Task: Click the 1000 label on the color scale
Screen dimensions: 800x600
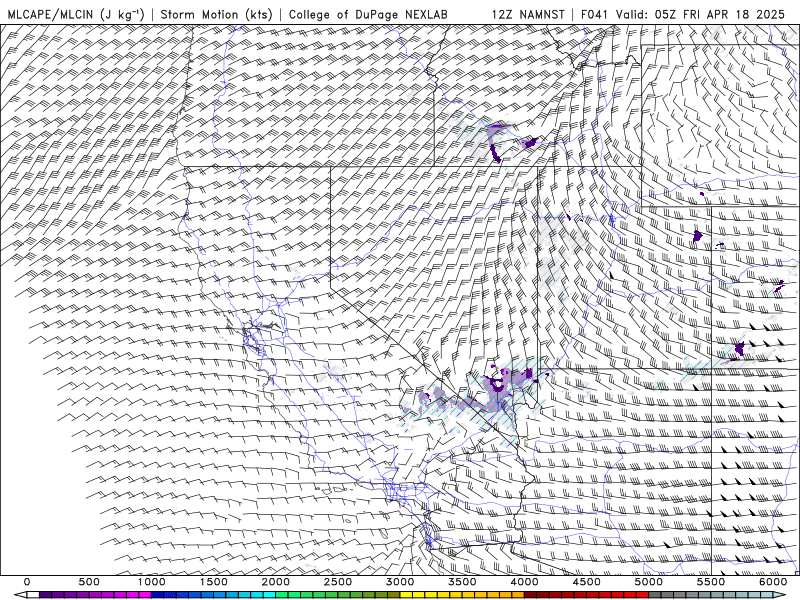Action: (x=152, y=582)
